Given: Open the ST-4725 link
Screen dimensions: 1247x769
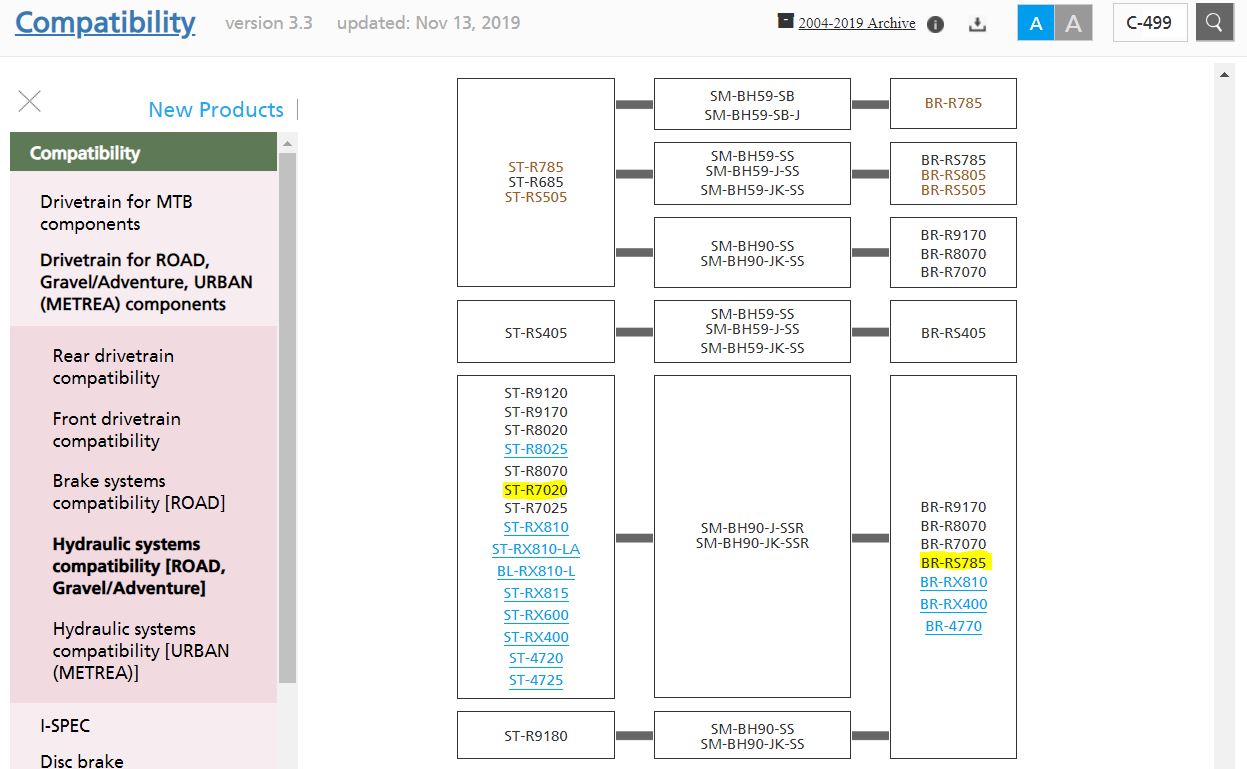Looking at the screenshot, I should 536,680.
